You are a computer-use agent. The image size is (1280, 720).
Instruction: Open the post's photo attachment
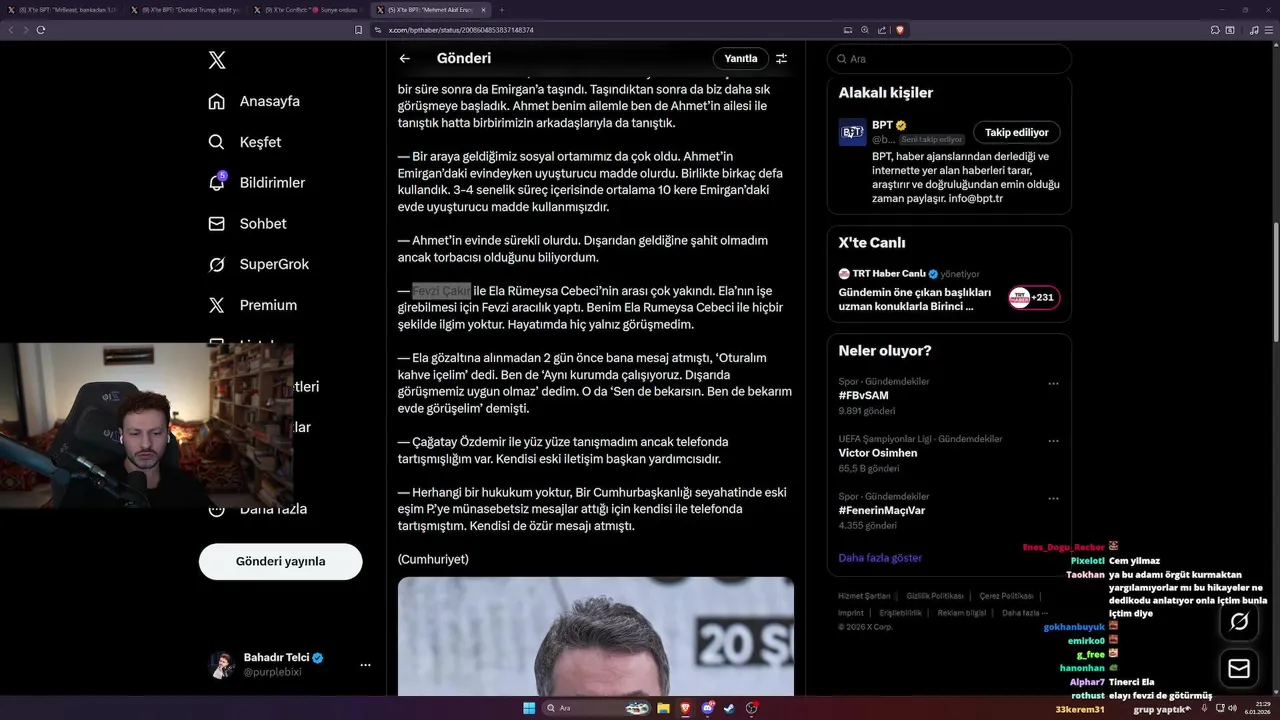click(596, 636)
